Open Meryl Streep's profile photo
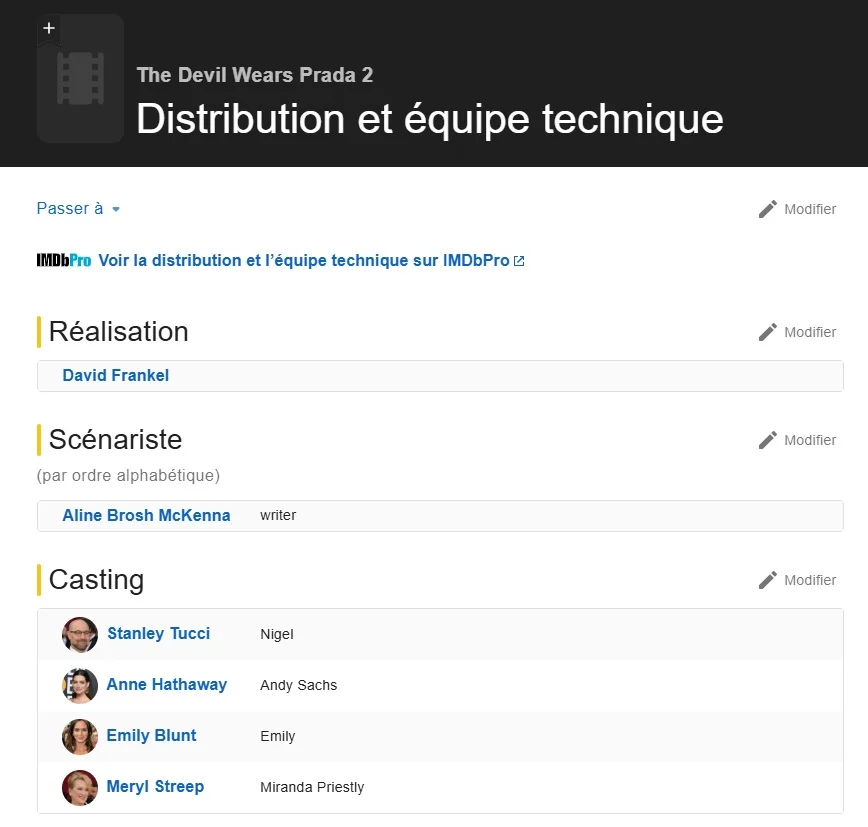Viewport: 868px width, 827px height. pos(80,787)
